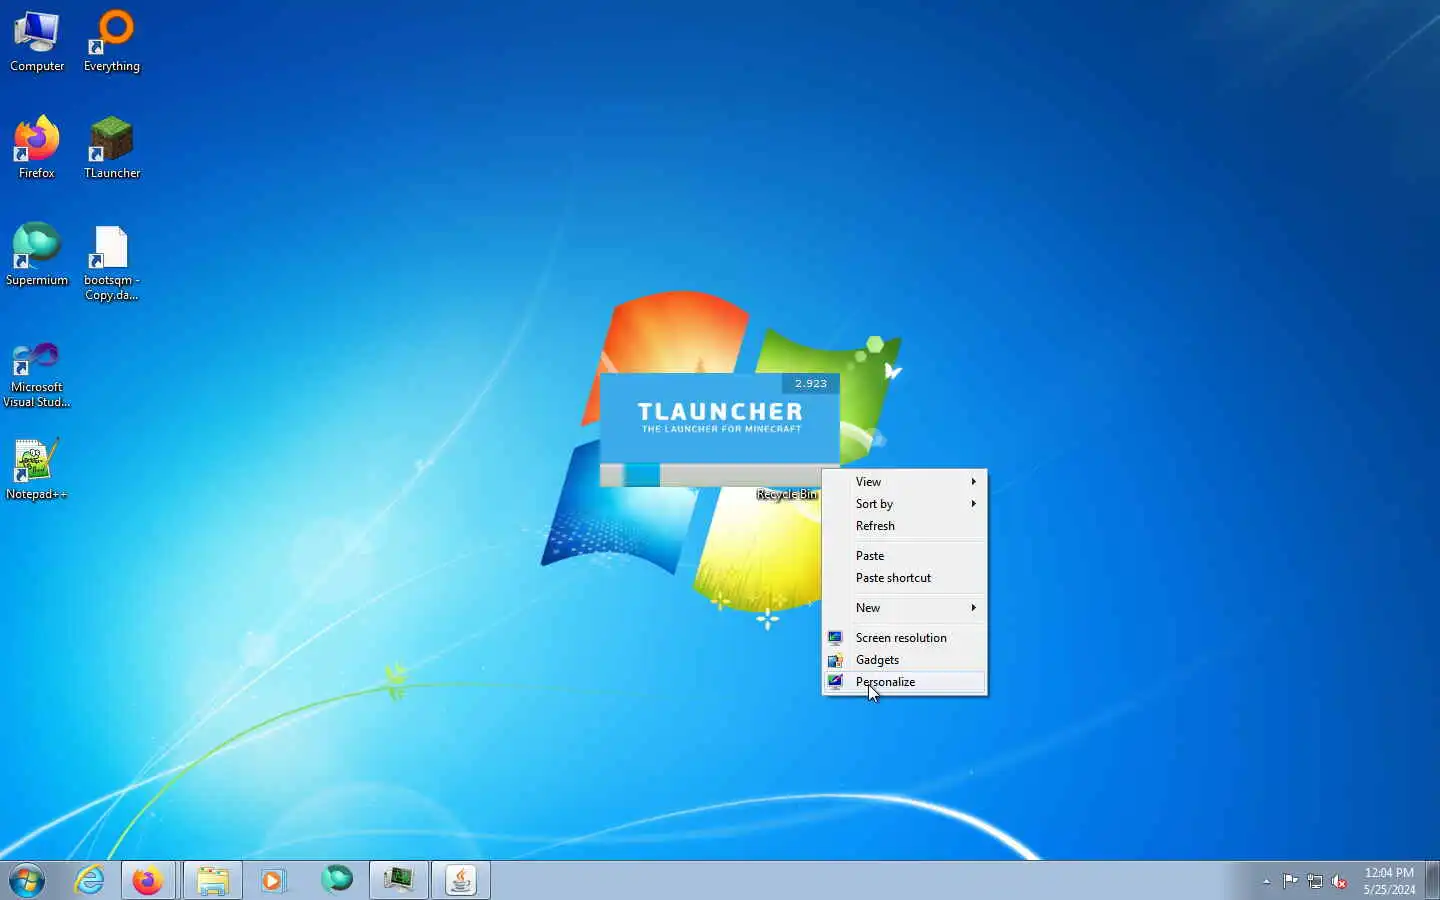Select the Notepad++ desktop shortcut
This screenshot has width=1440, height=900.
pyautogui.click(x=37, y=470)
